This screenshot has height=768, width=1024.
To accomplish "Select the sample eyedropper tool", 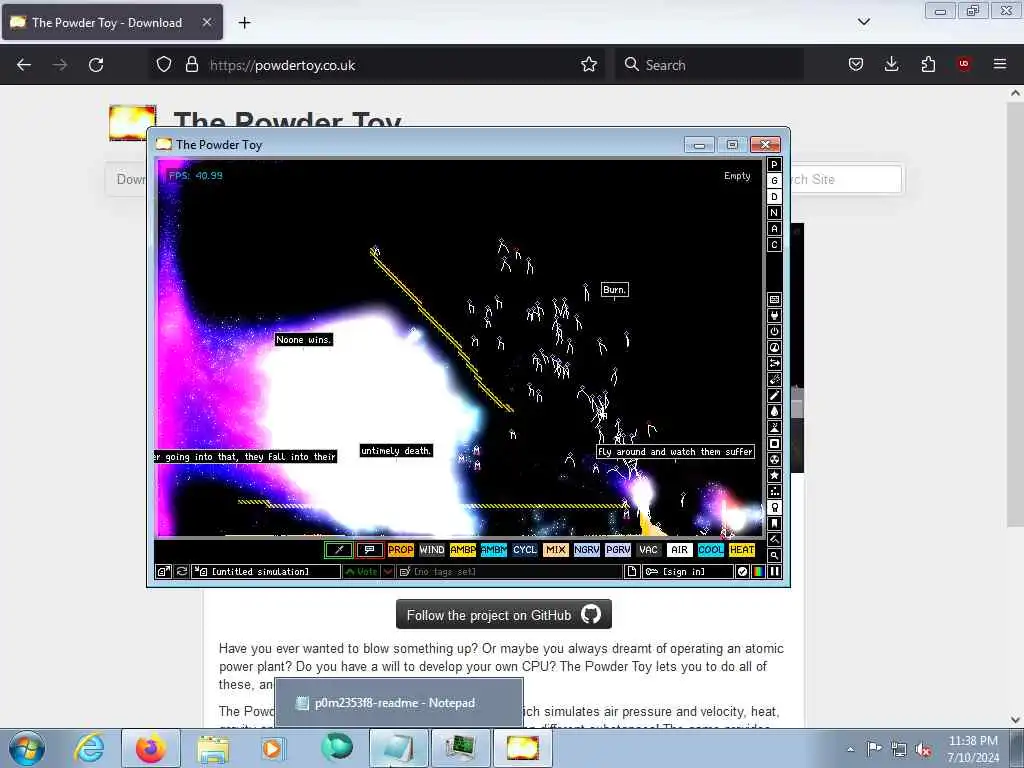I will (339, 550).
